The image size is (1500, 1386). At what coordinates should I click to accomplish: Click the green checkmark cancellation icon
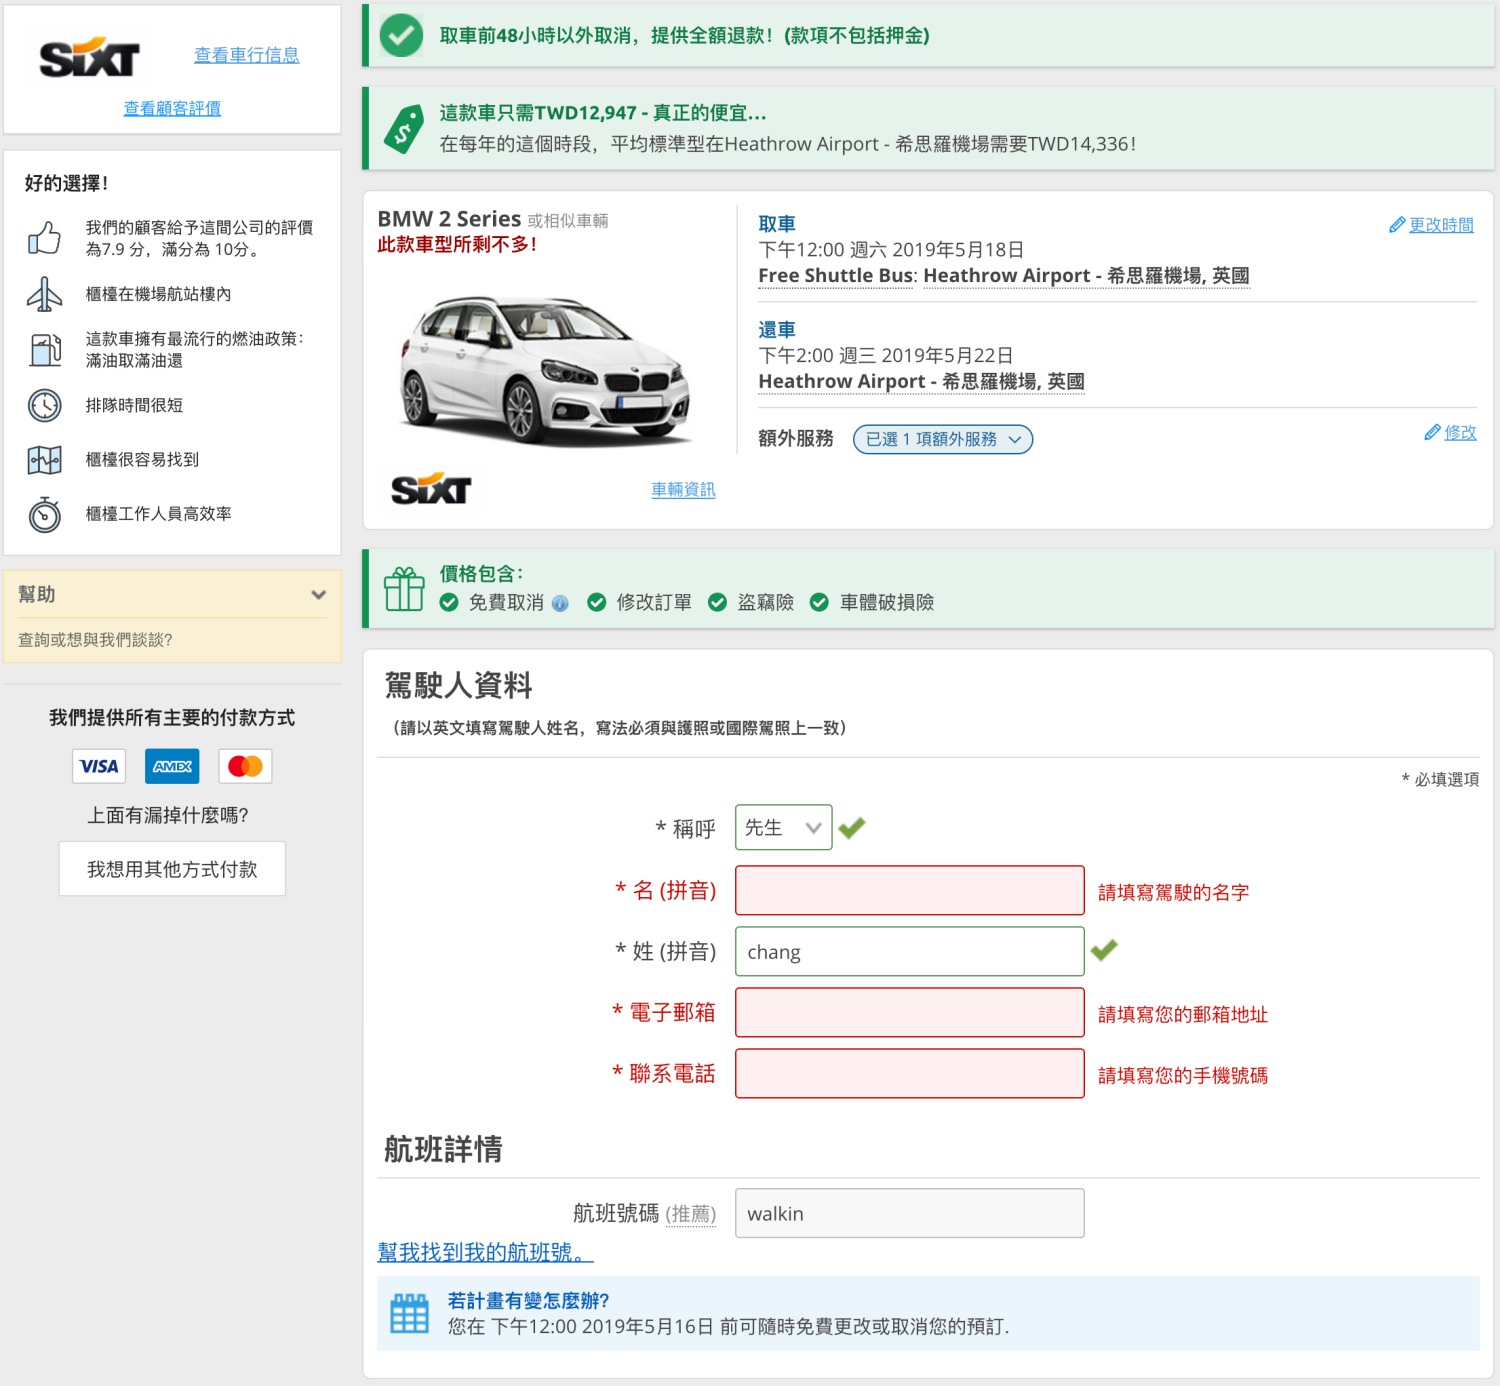tap(401, 35)
